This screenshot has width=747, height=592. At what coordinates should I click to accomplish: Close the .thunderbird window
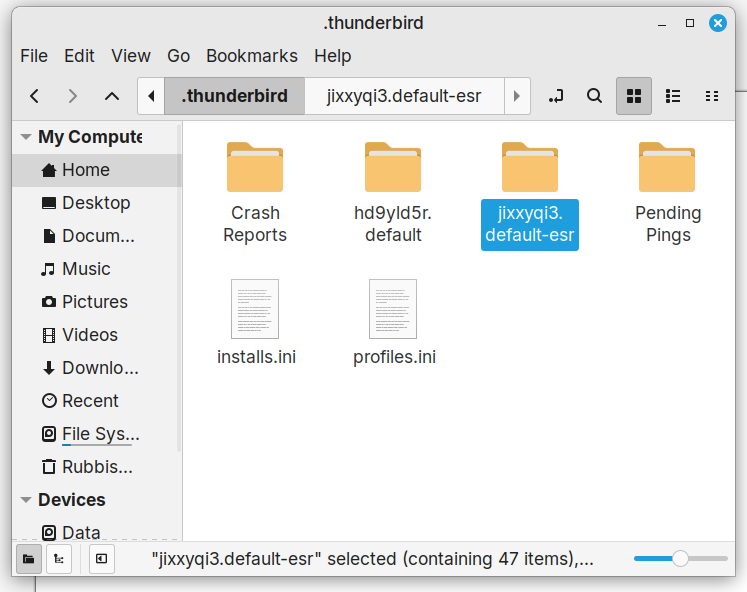click(717, 23)
